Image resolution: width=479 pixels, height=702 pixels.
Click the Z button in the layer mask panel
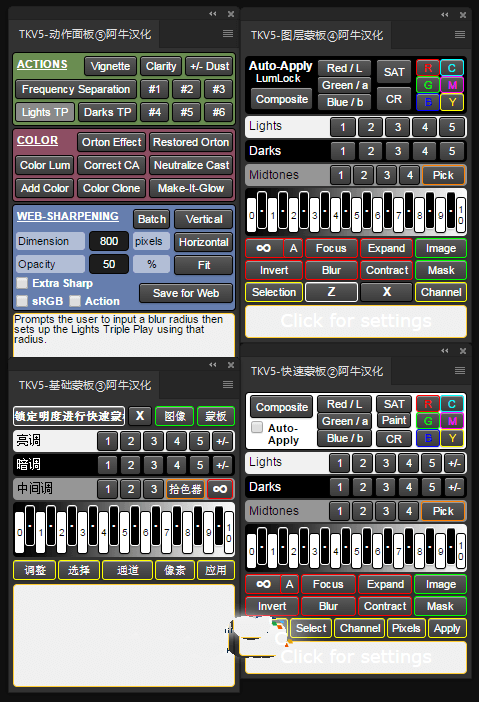331,292
